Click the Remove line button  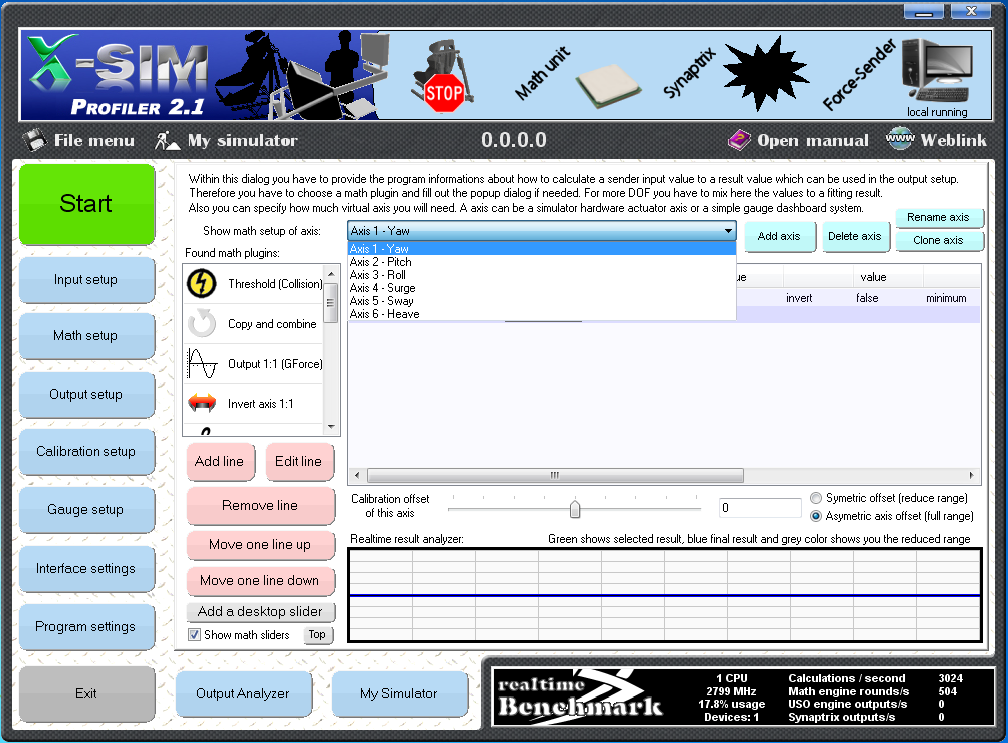260,506
